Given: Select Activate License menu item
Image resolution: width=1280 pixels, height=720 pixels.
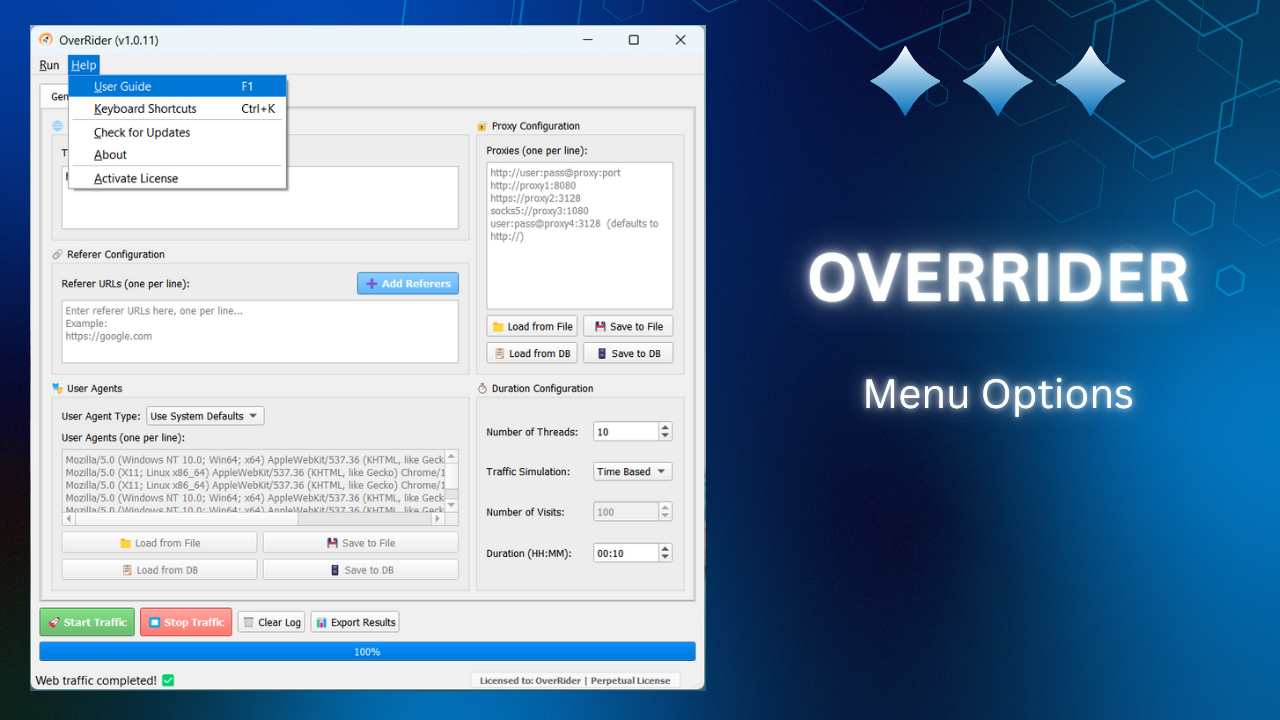Looking at the screenshot, I should (x=178, y=179).
